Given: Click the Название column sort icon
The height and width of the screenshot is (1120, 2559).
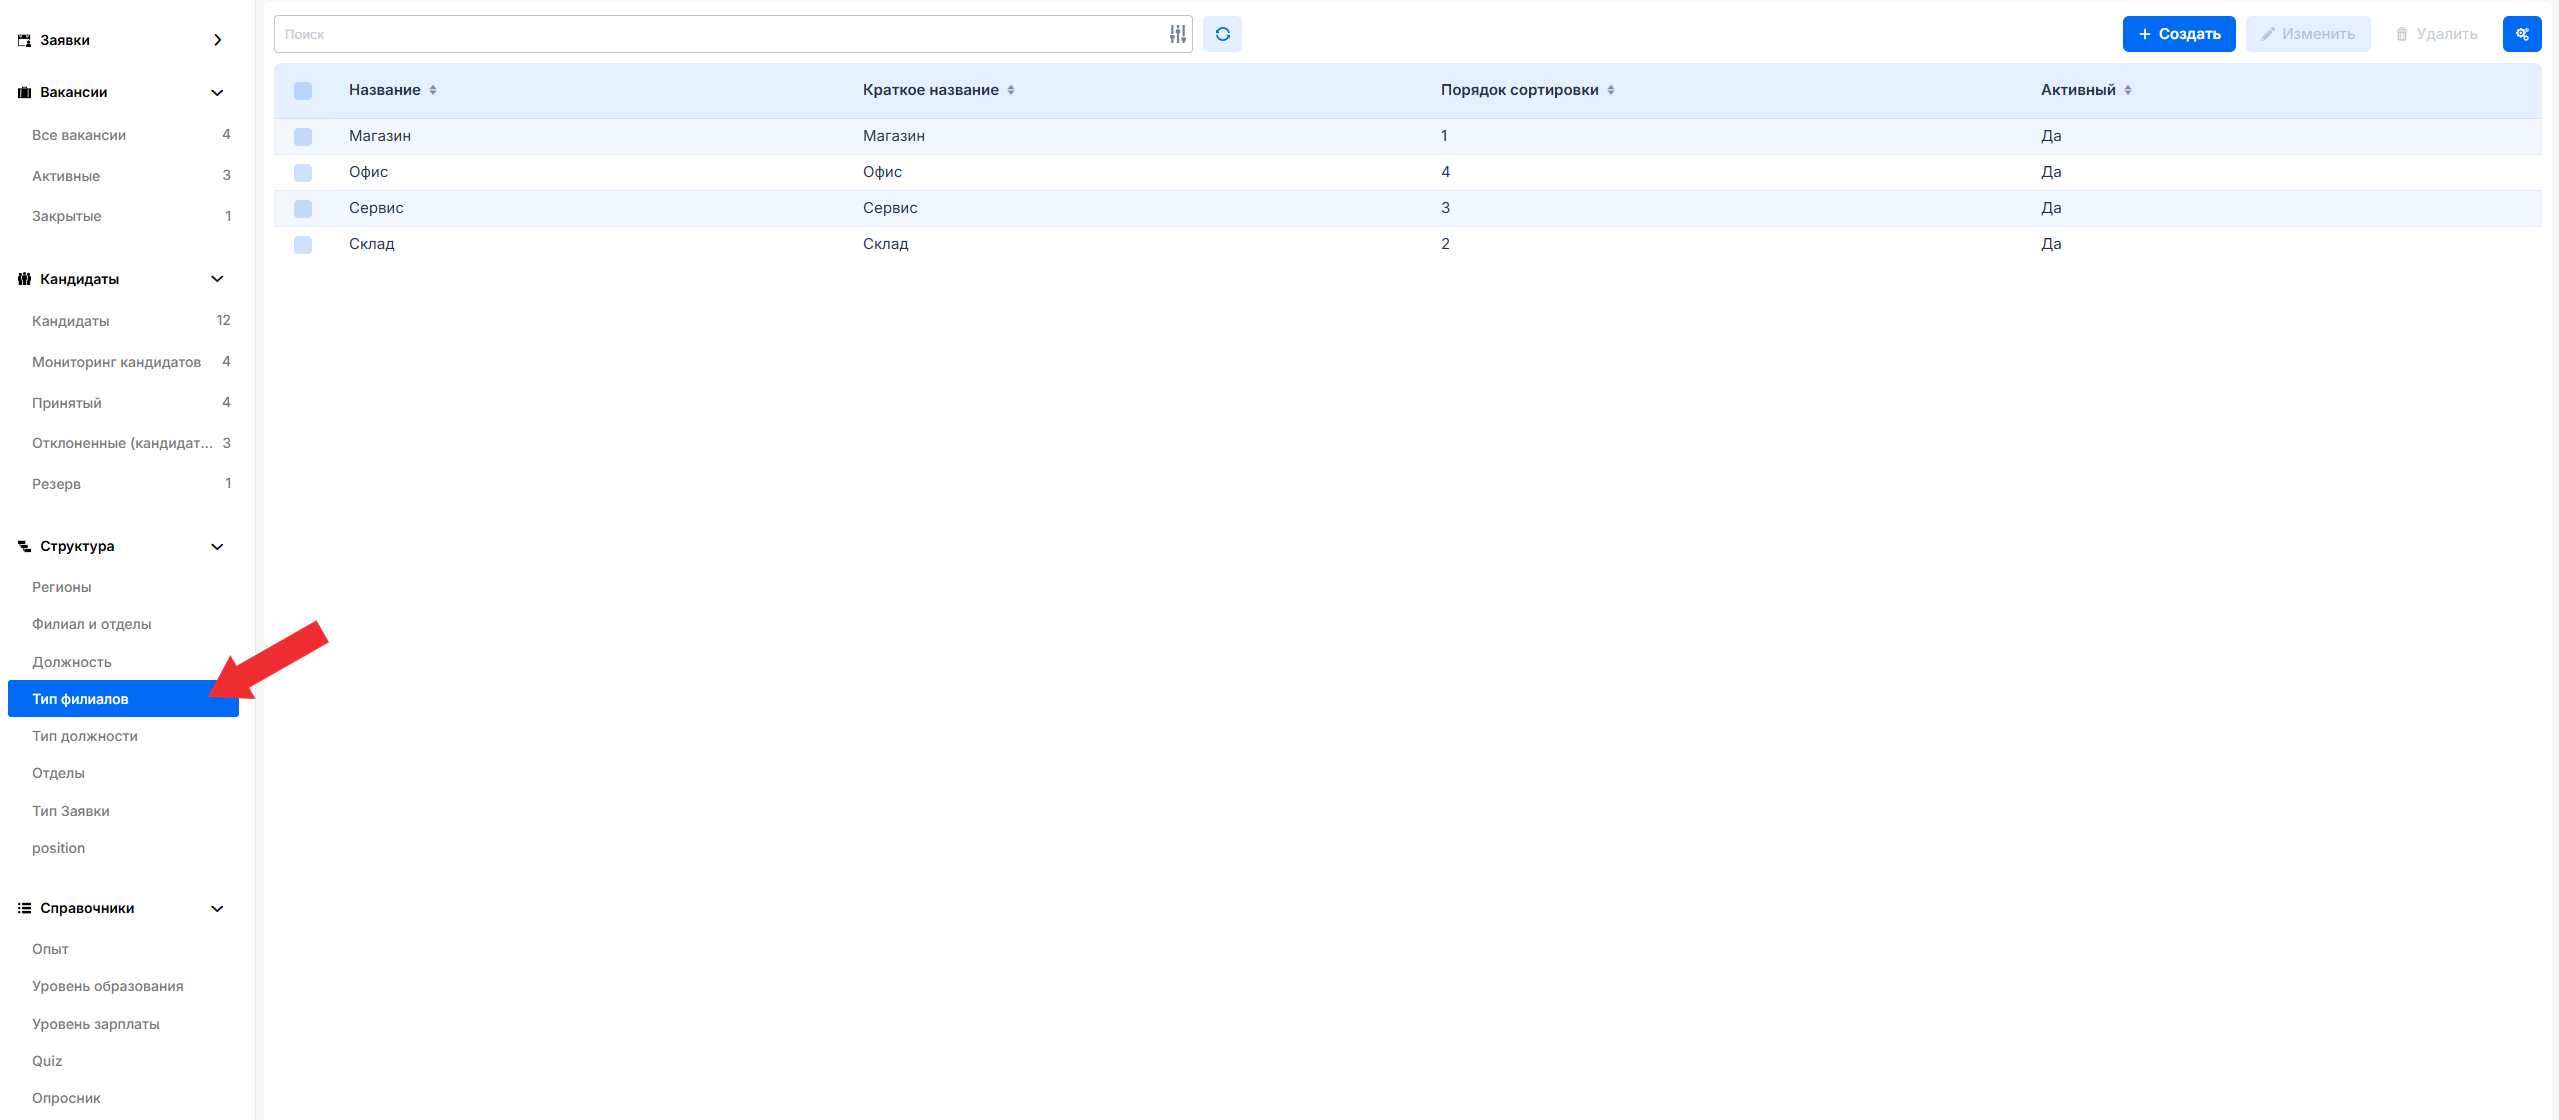Looking at the screenshot, I should [433, 90].
